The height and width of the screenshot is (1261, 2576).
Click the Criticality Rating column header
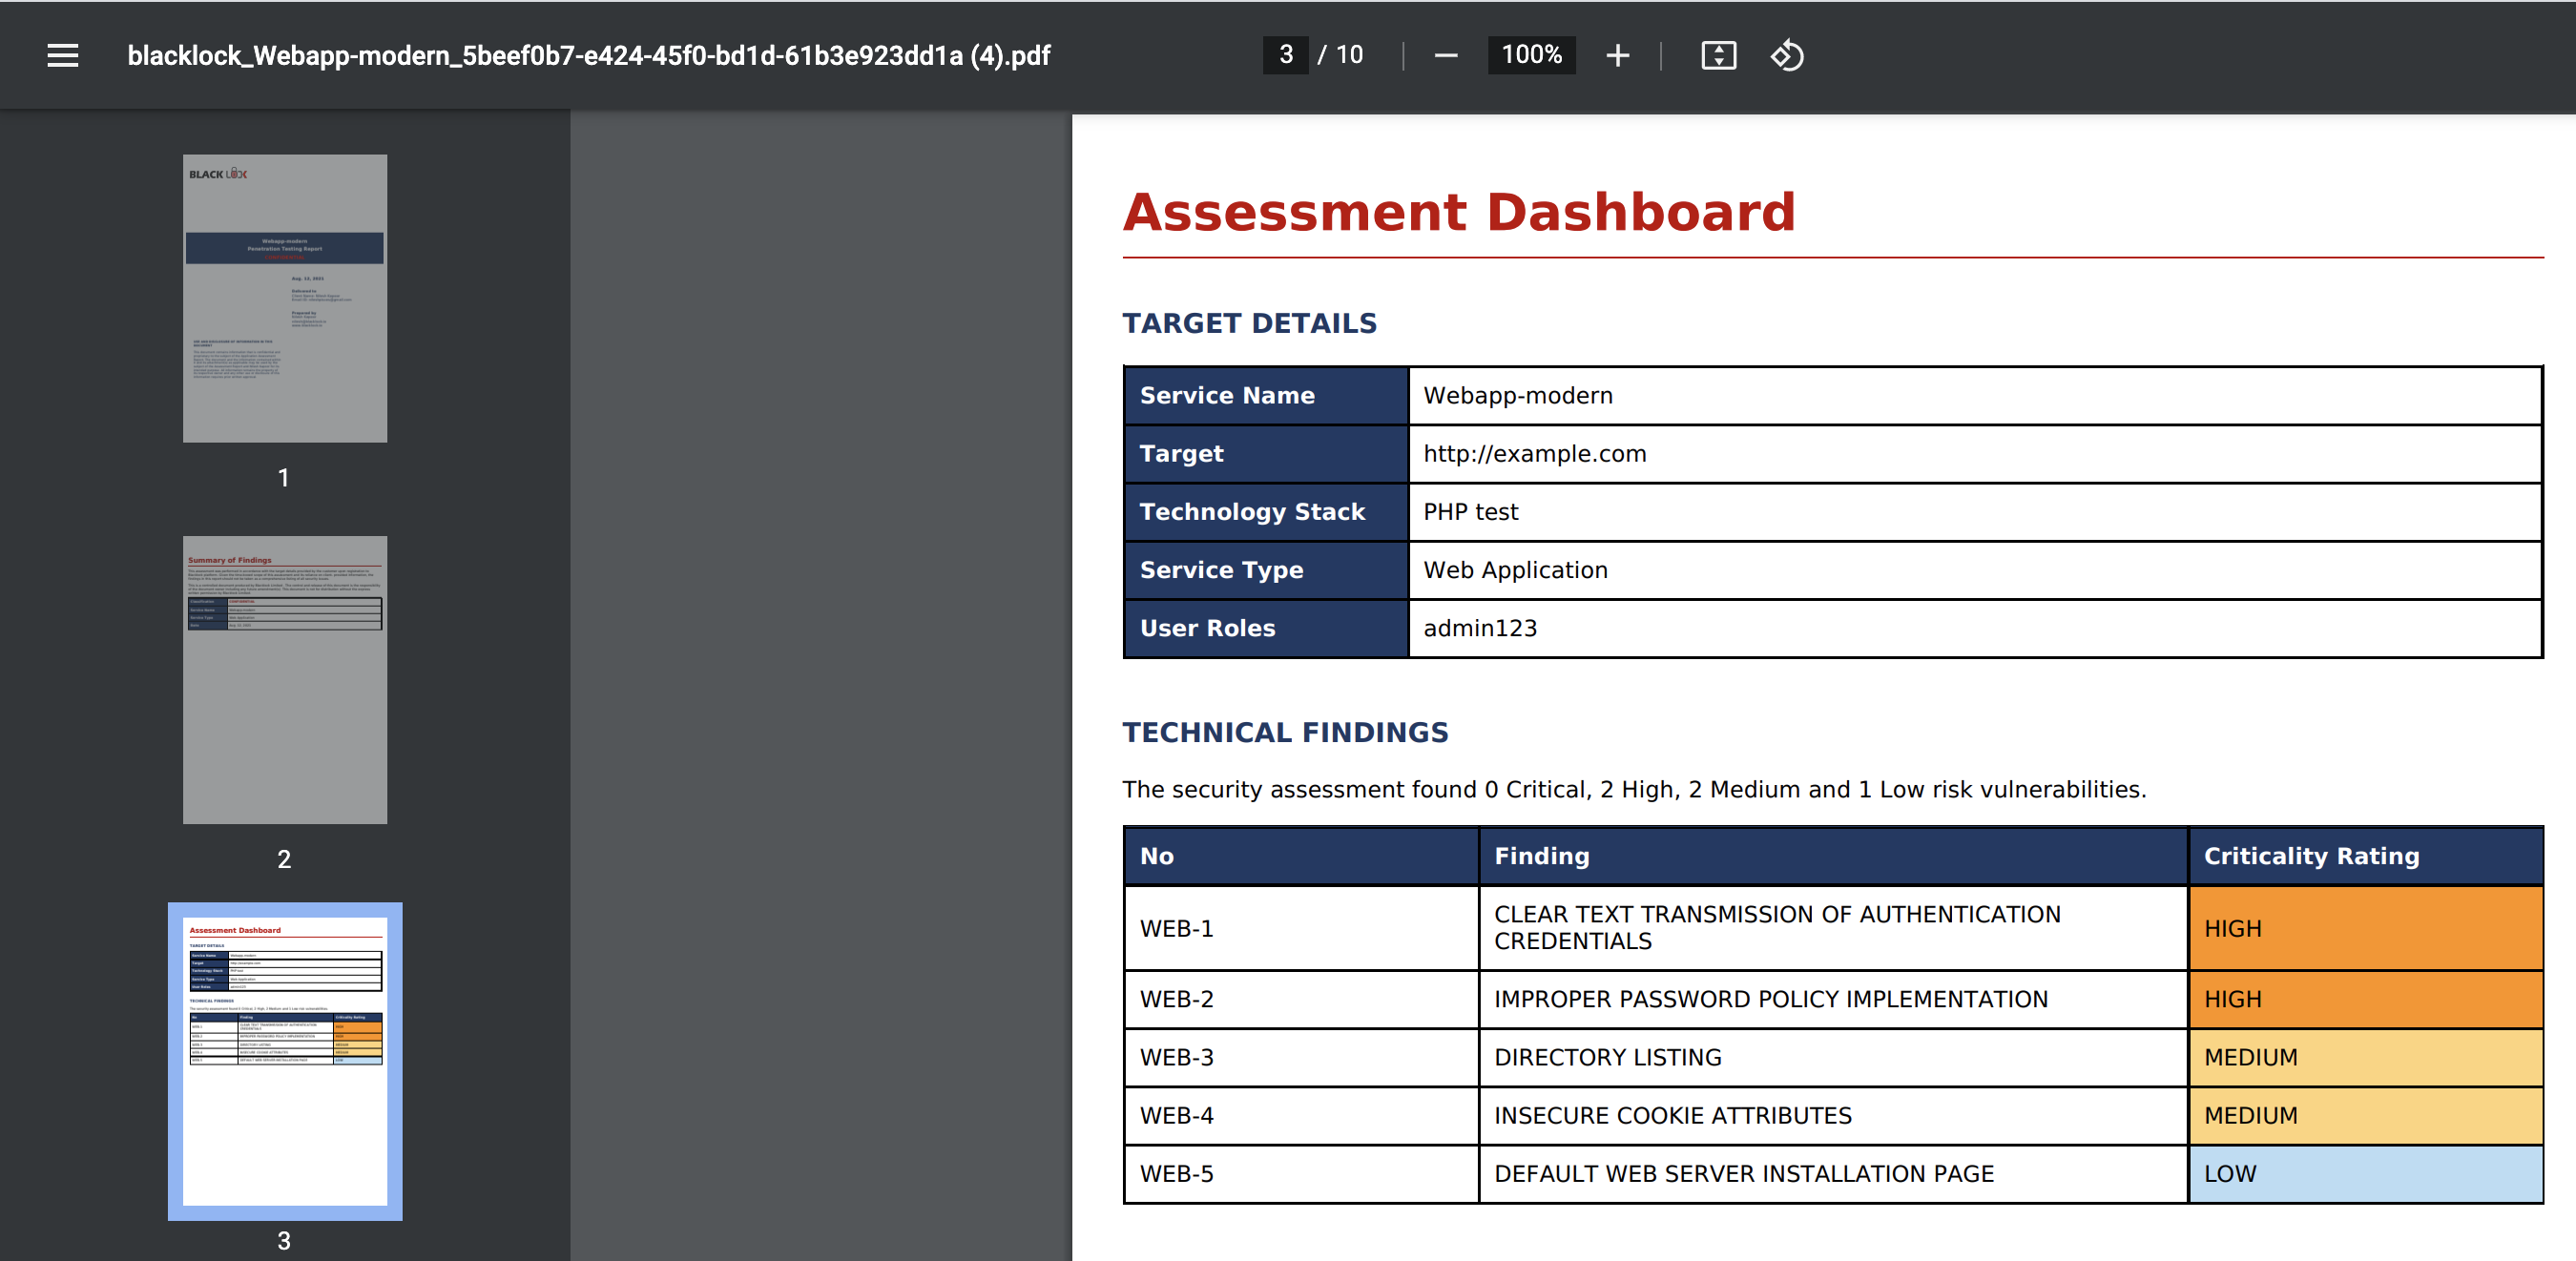tap(2310, 856)
